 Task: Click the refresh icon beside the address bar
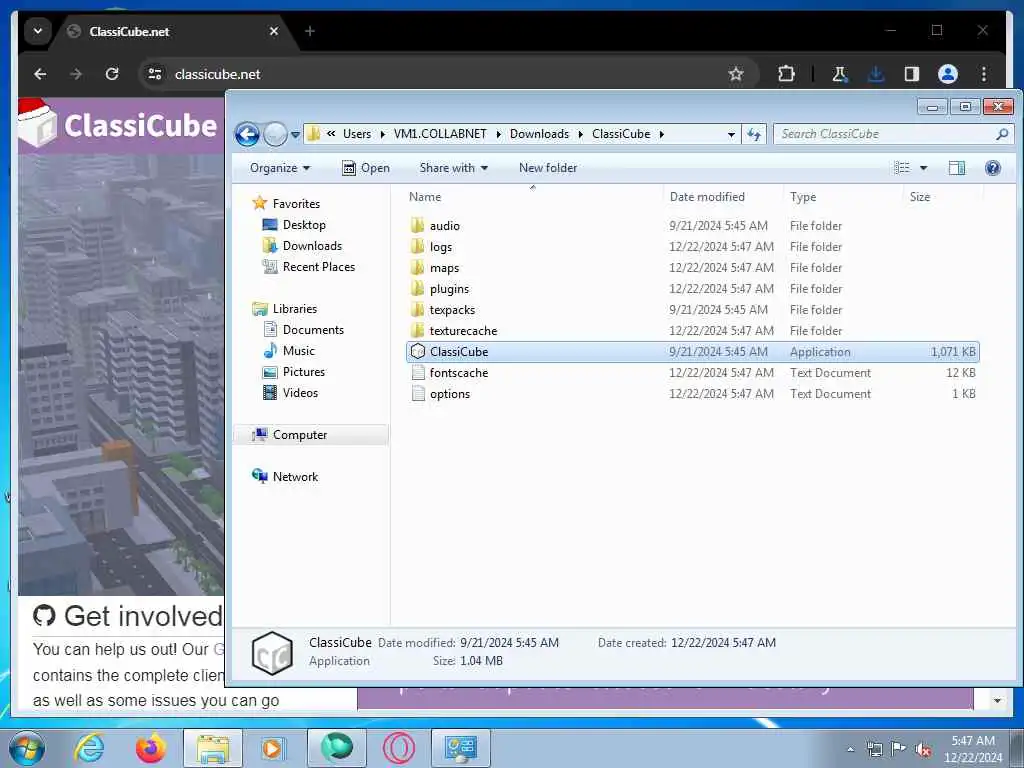754,134
